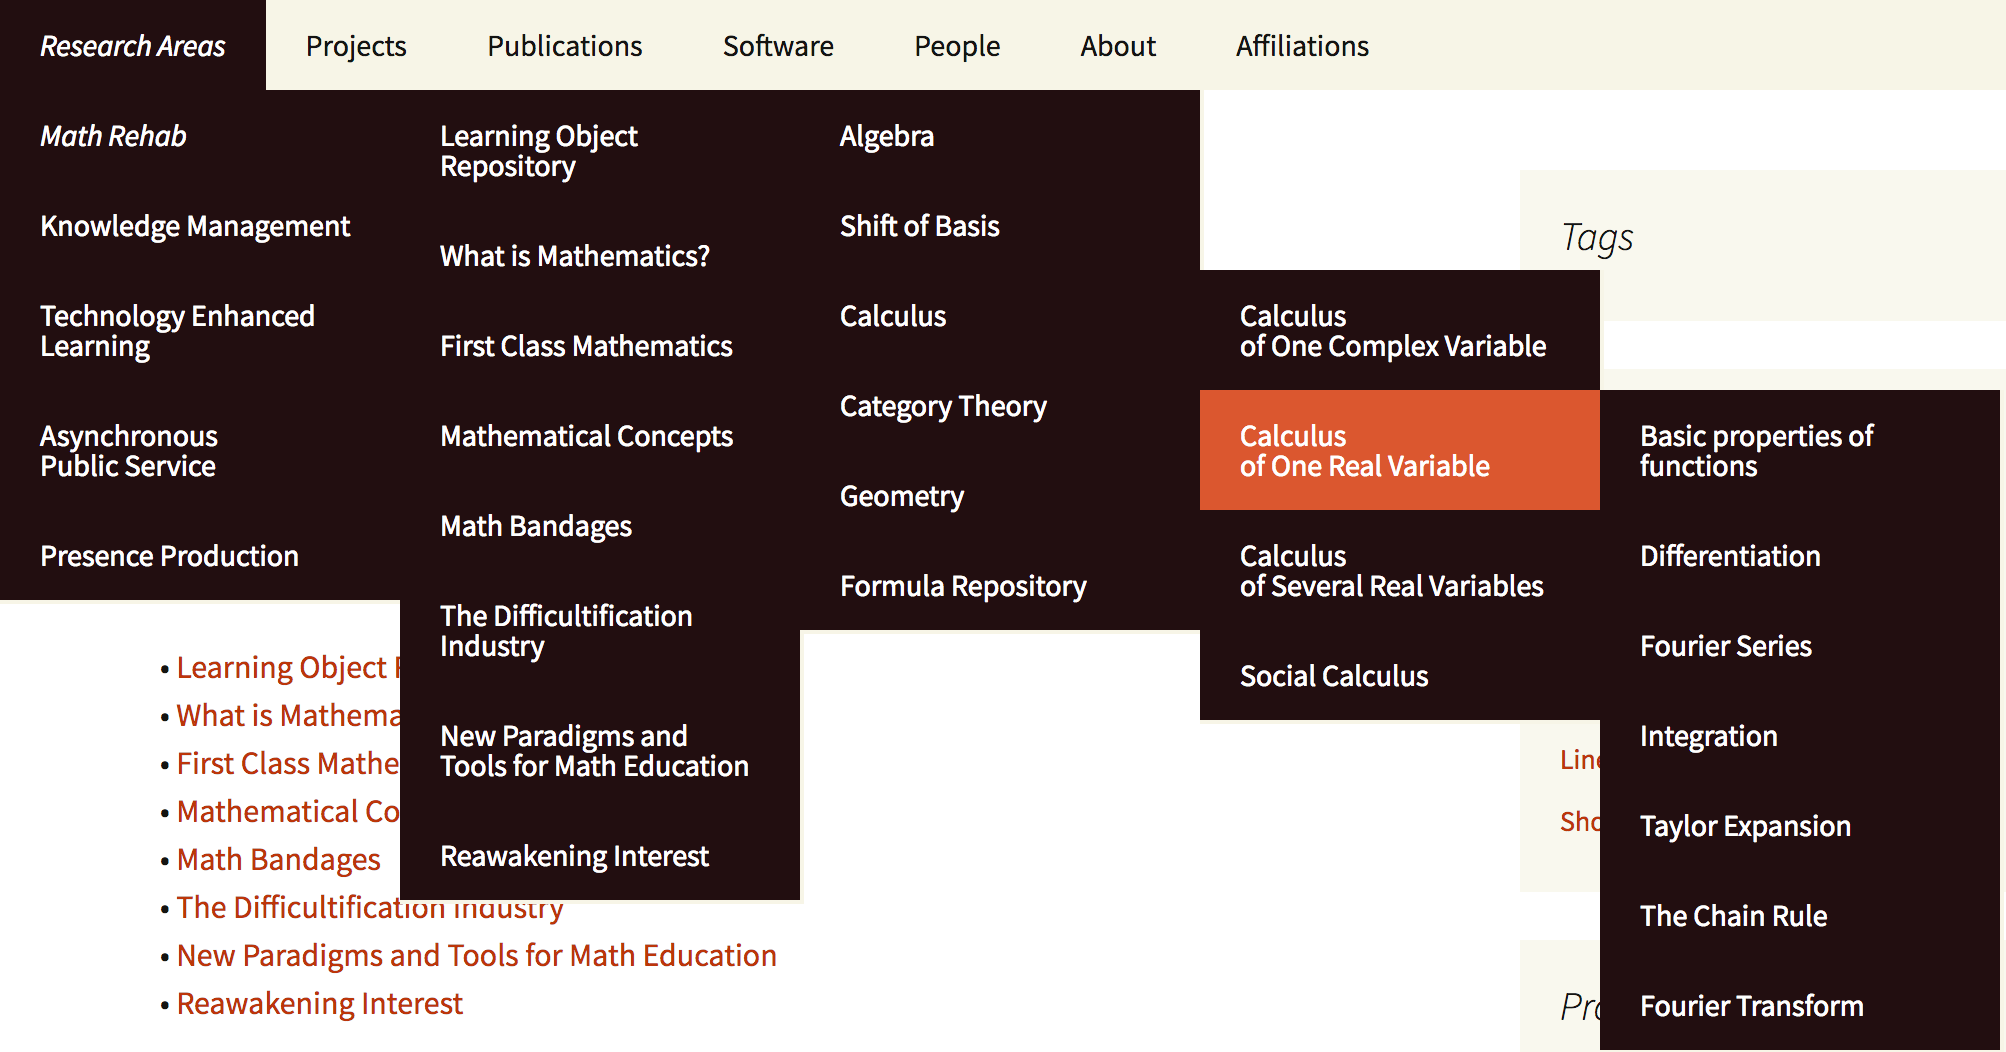Click Publications in the top navigation
This screenshot has width=2006, height=1052.
pos(564,46)
